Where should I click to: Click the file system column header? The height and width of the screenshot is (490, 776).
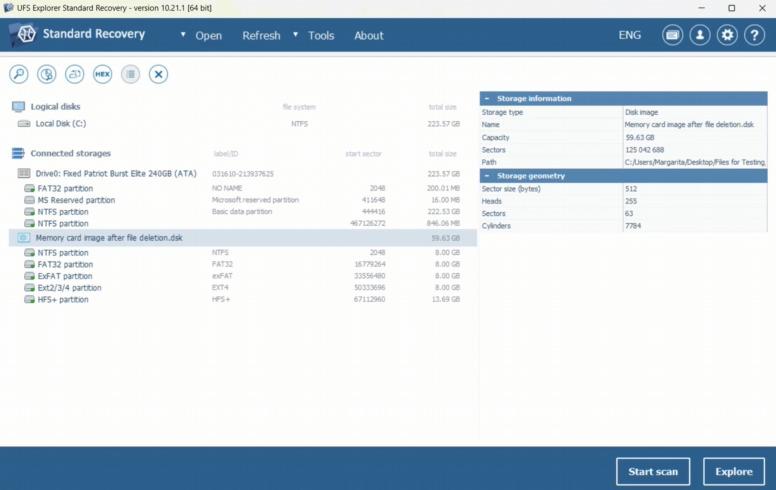[299, 107]
